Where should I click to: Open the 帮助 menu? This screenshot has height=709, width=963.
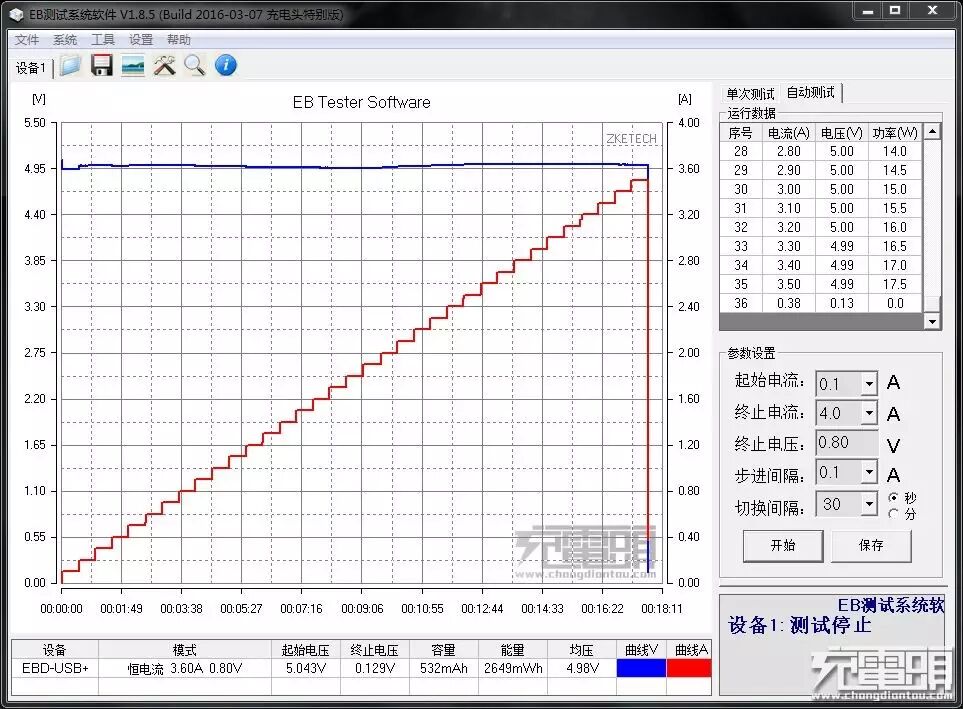[x=179, y=40]
